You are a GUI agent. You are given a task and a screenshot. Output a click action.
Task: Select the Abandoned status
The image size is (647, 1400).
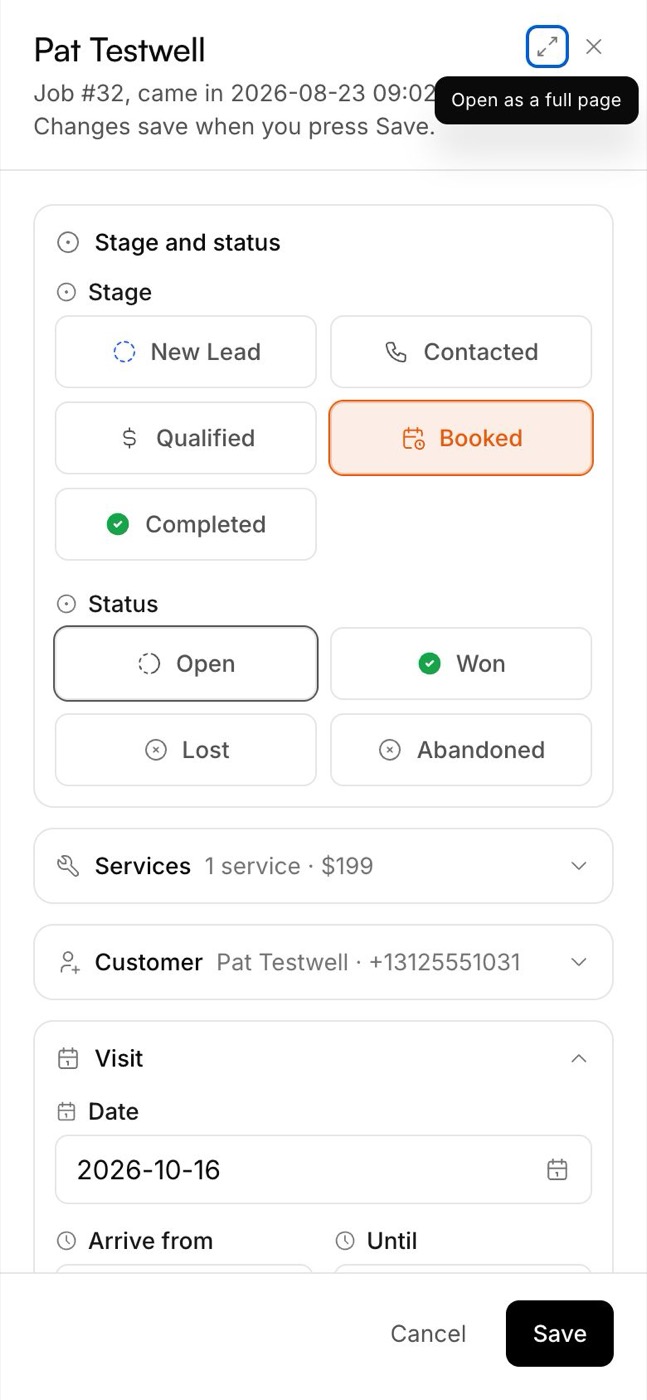click(461, 750)
